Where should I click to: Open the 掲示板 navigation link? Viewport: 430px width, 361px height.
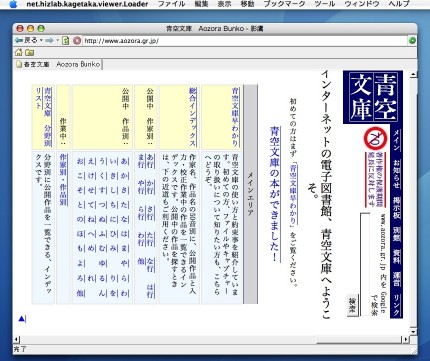pos(396,208)
